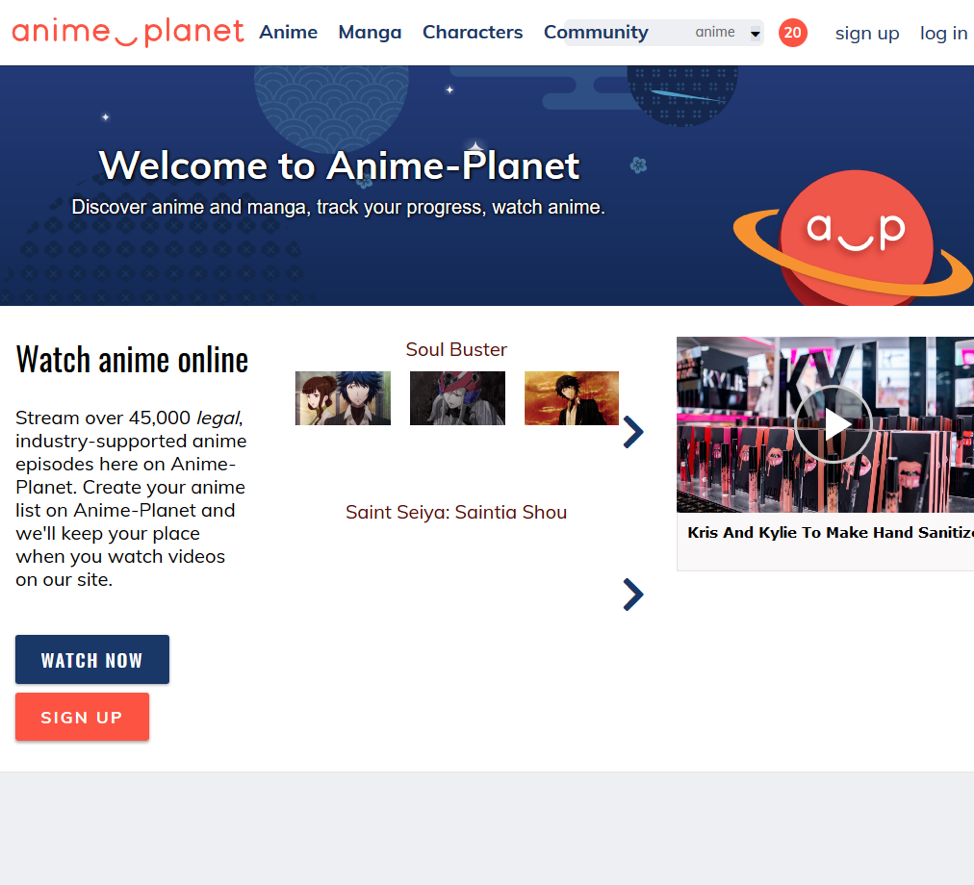Click the sign up link in header
974x885 pixels.
tap(867, 33)
